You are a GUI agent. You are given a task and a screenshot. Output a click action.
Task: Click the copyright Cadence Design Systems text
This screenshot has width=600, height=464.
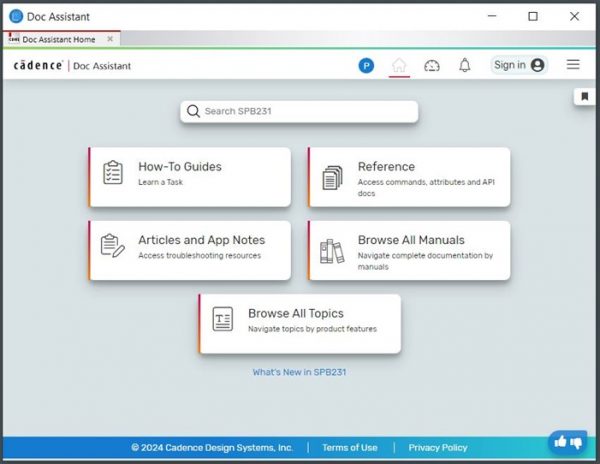[x=212, y=448]
